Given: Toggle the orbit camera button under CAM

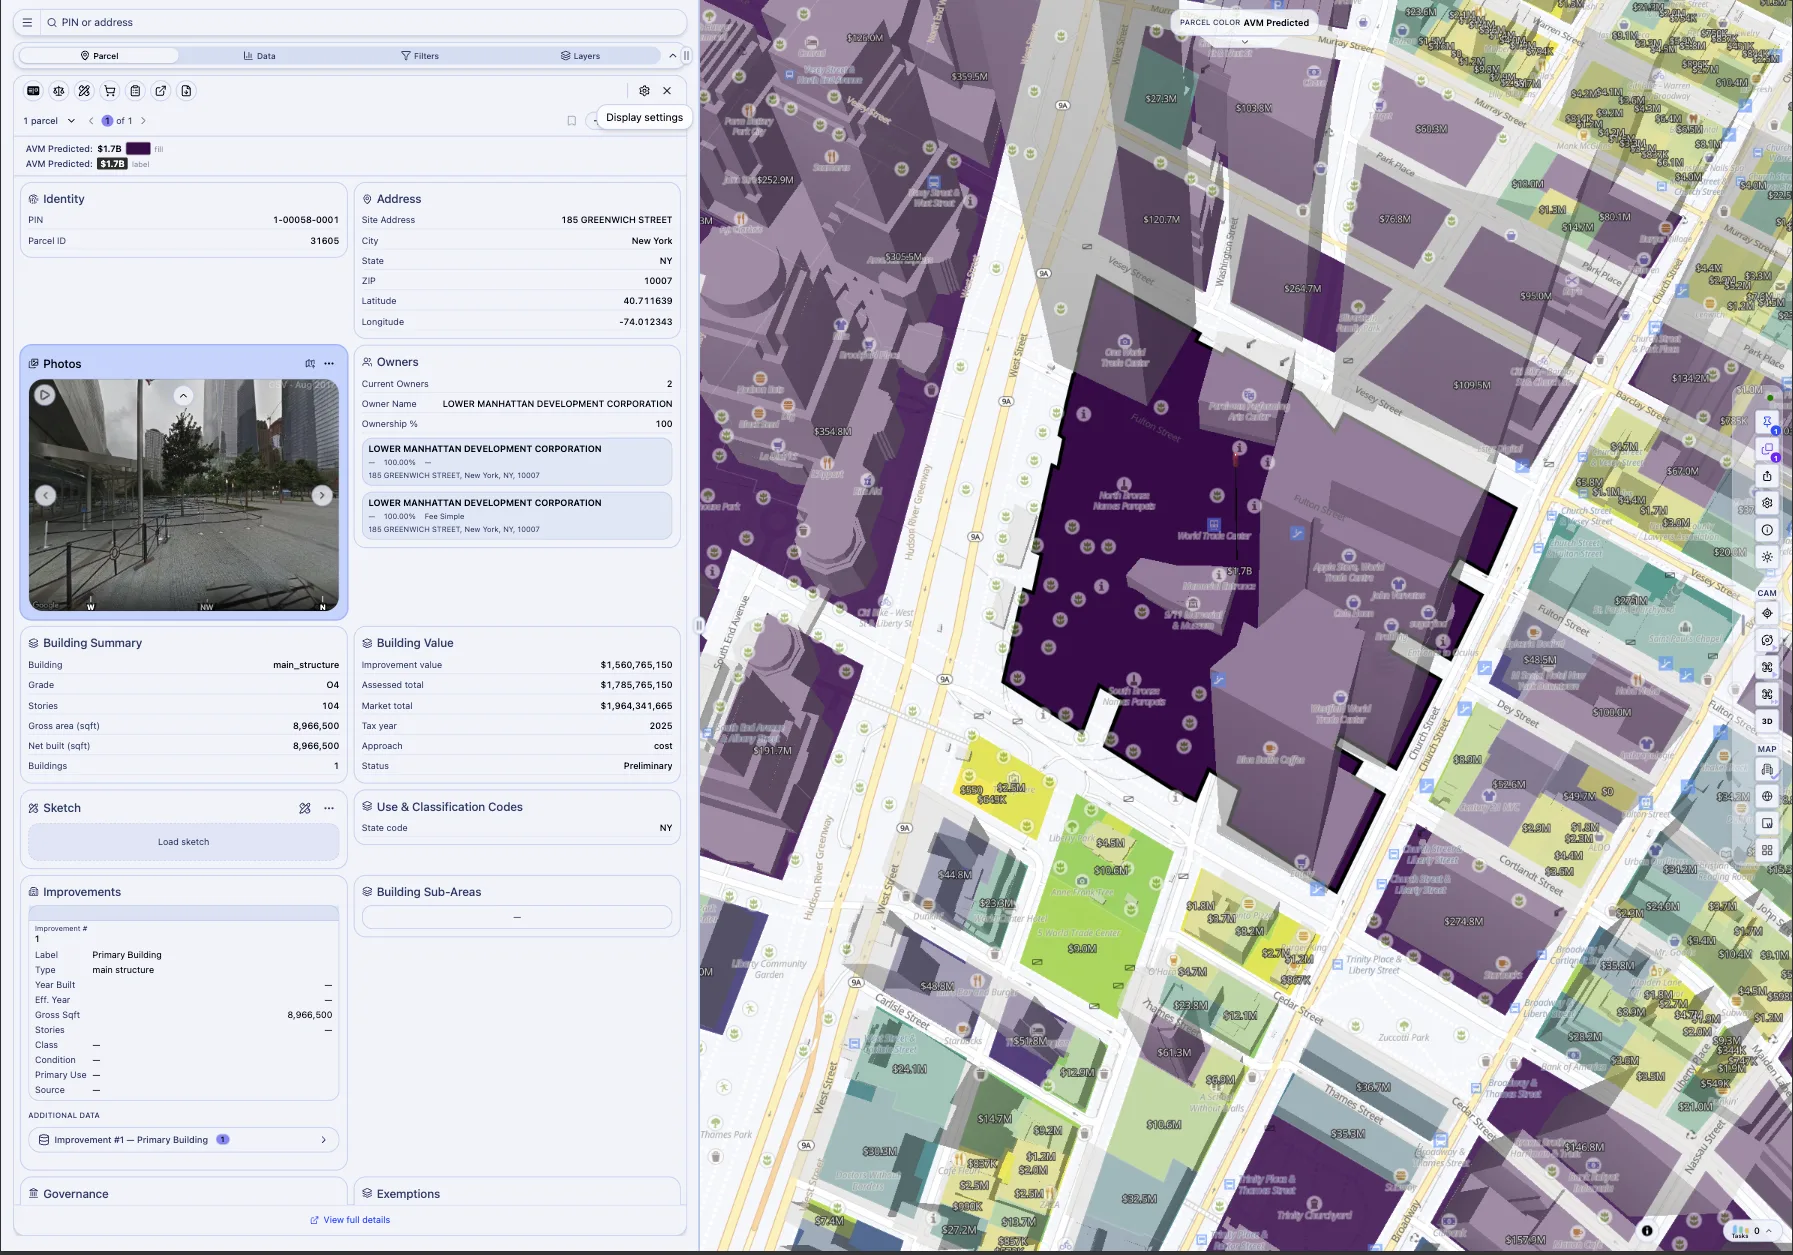Looking at the screenshot, I should (x=1767, y=640).
